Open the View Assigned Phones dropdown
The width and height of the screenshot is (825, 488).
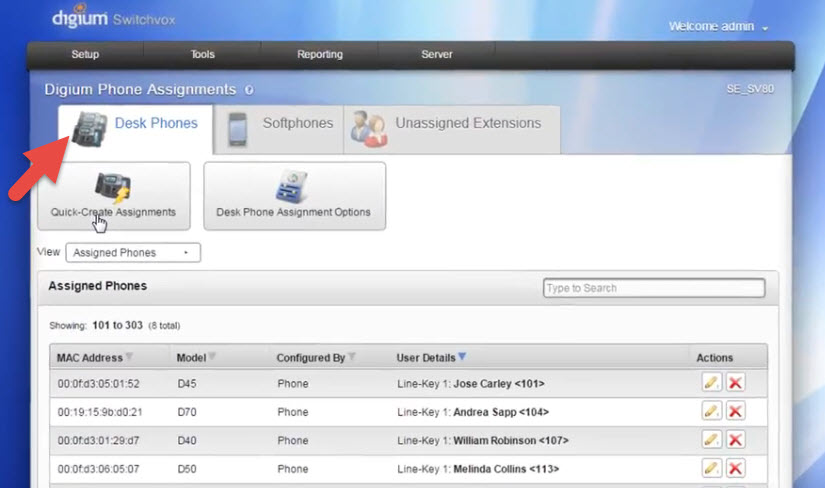pyautogui.click(x=133, y=253)
